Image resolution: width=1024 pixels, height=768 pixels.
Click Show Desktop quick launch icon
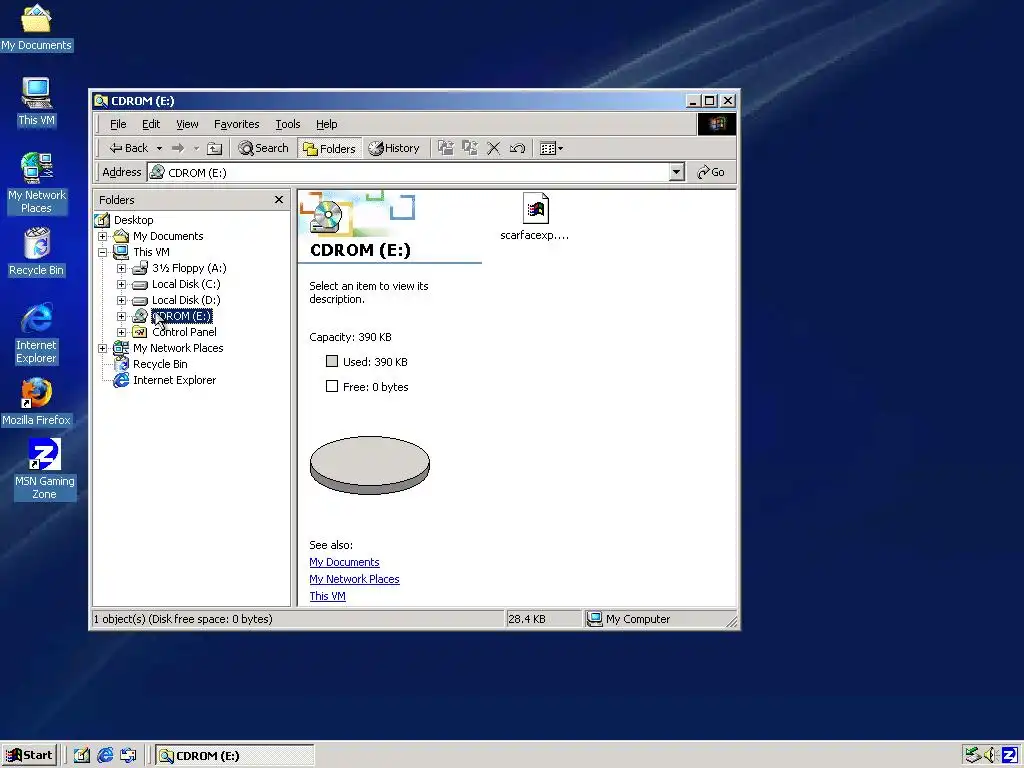[82, 756]
